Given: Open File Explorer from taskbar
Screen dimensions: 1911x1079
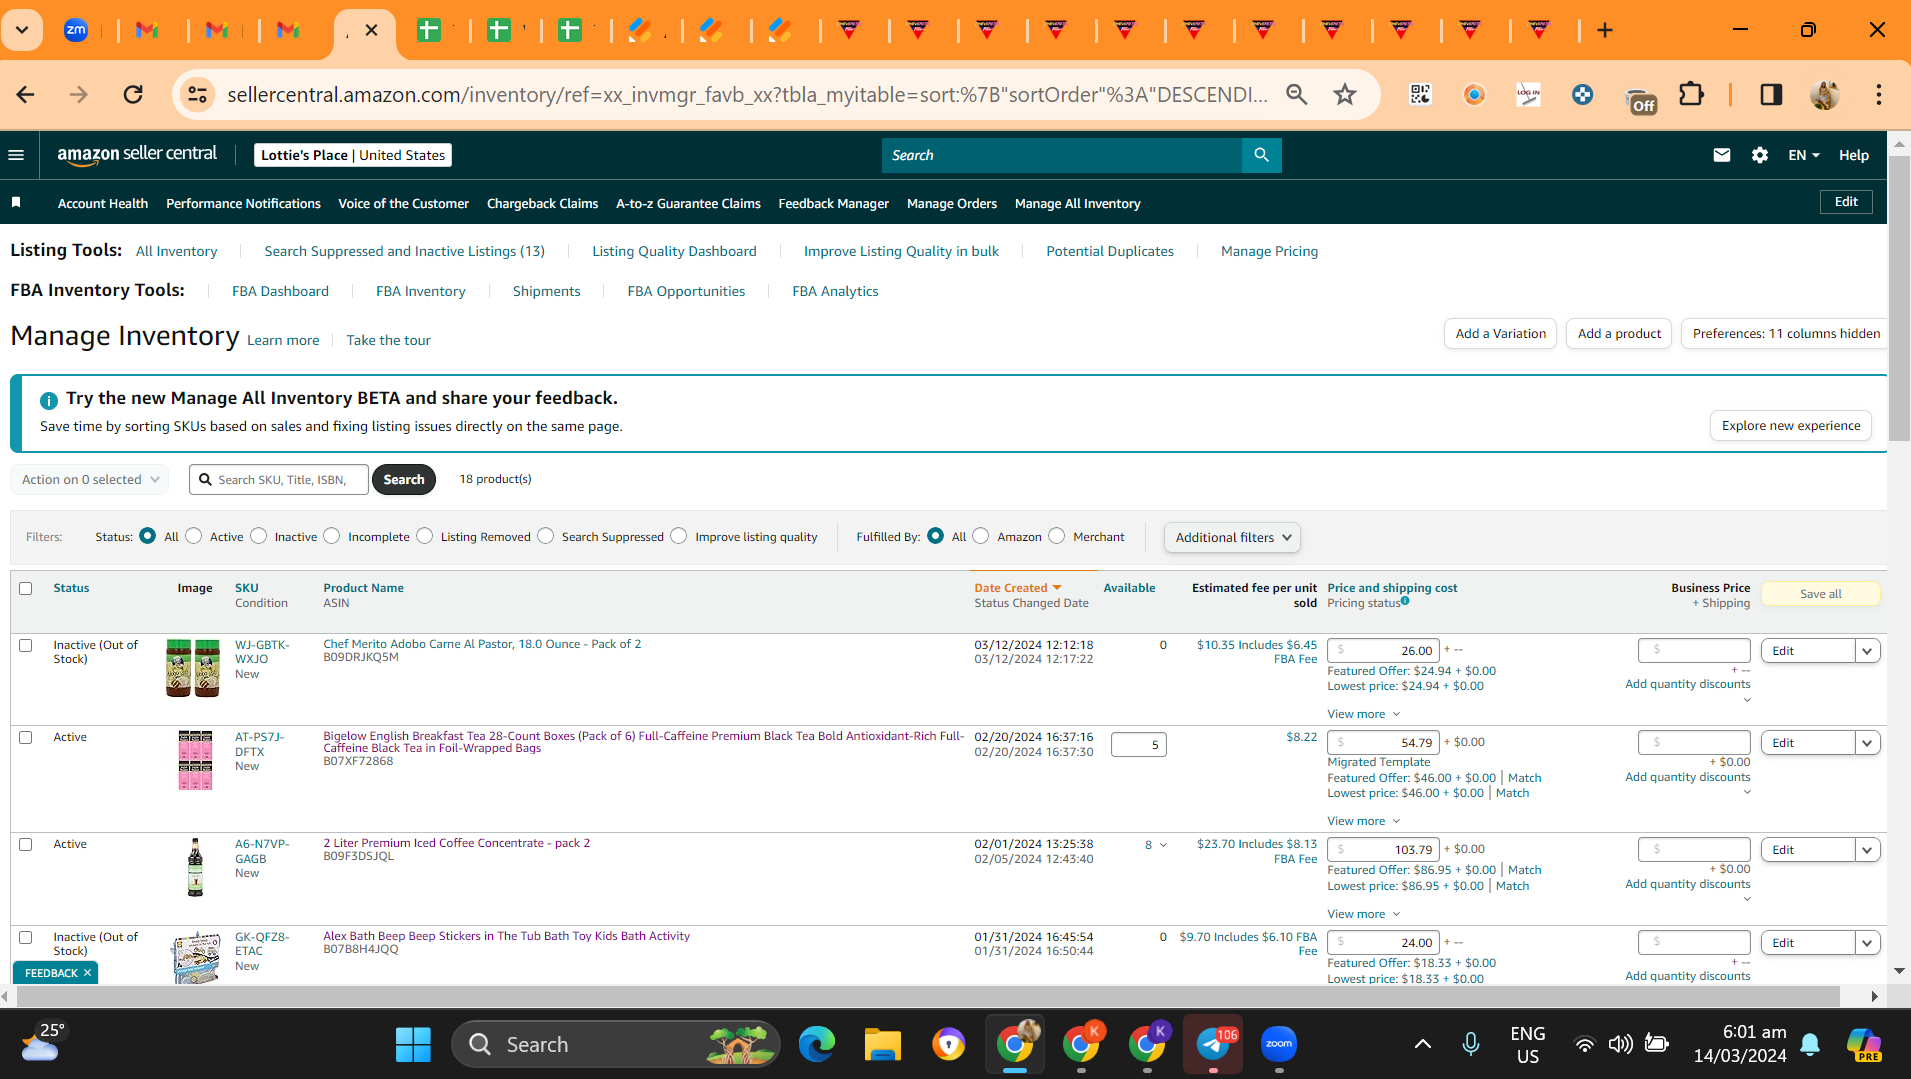Looking at the screenshot, I should tap(883, 1044).
